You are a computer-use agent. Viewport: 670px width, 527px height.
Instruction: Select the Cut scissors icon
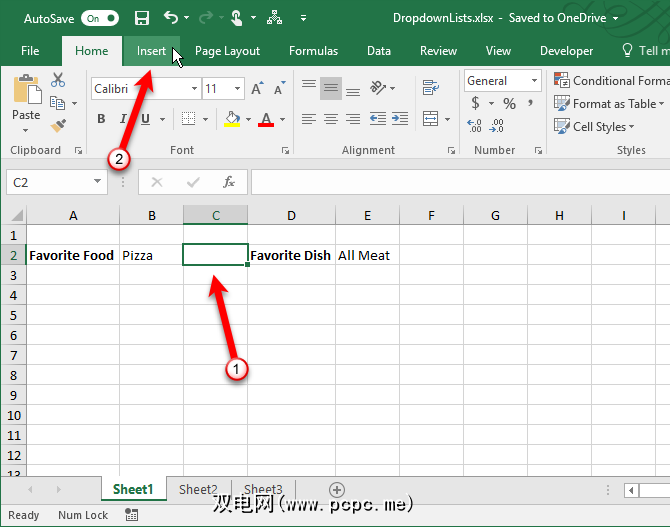click(58, 80)
